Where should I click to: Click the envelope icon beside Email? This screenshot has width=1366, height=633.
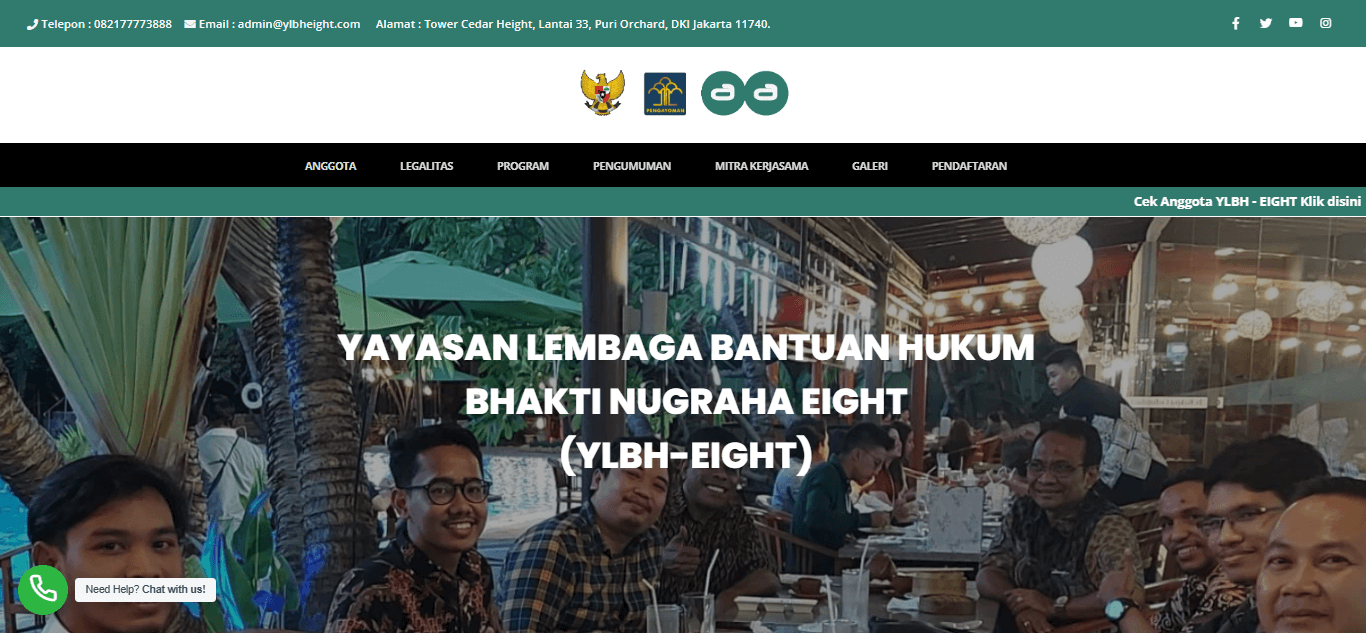[190, 24]
